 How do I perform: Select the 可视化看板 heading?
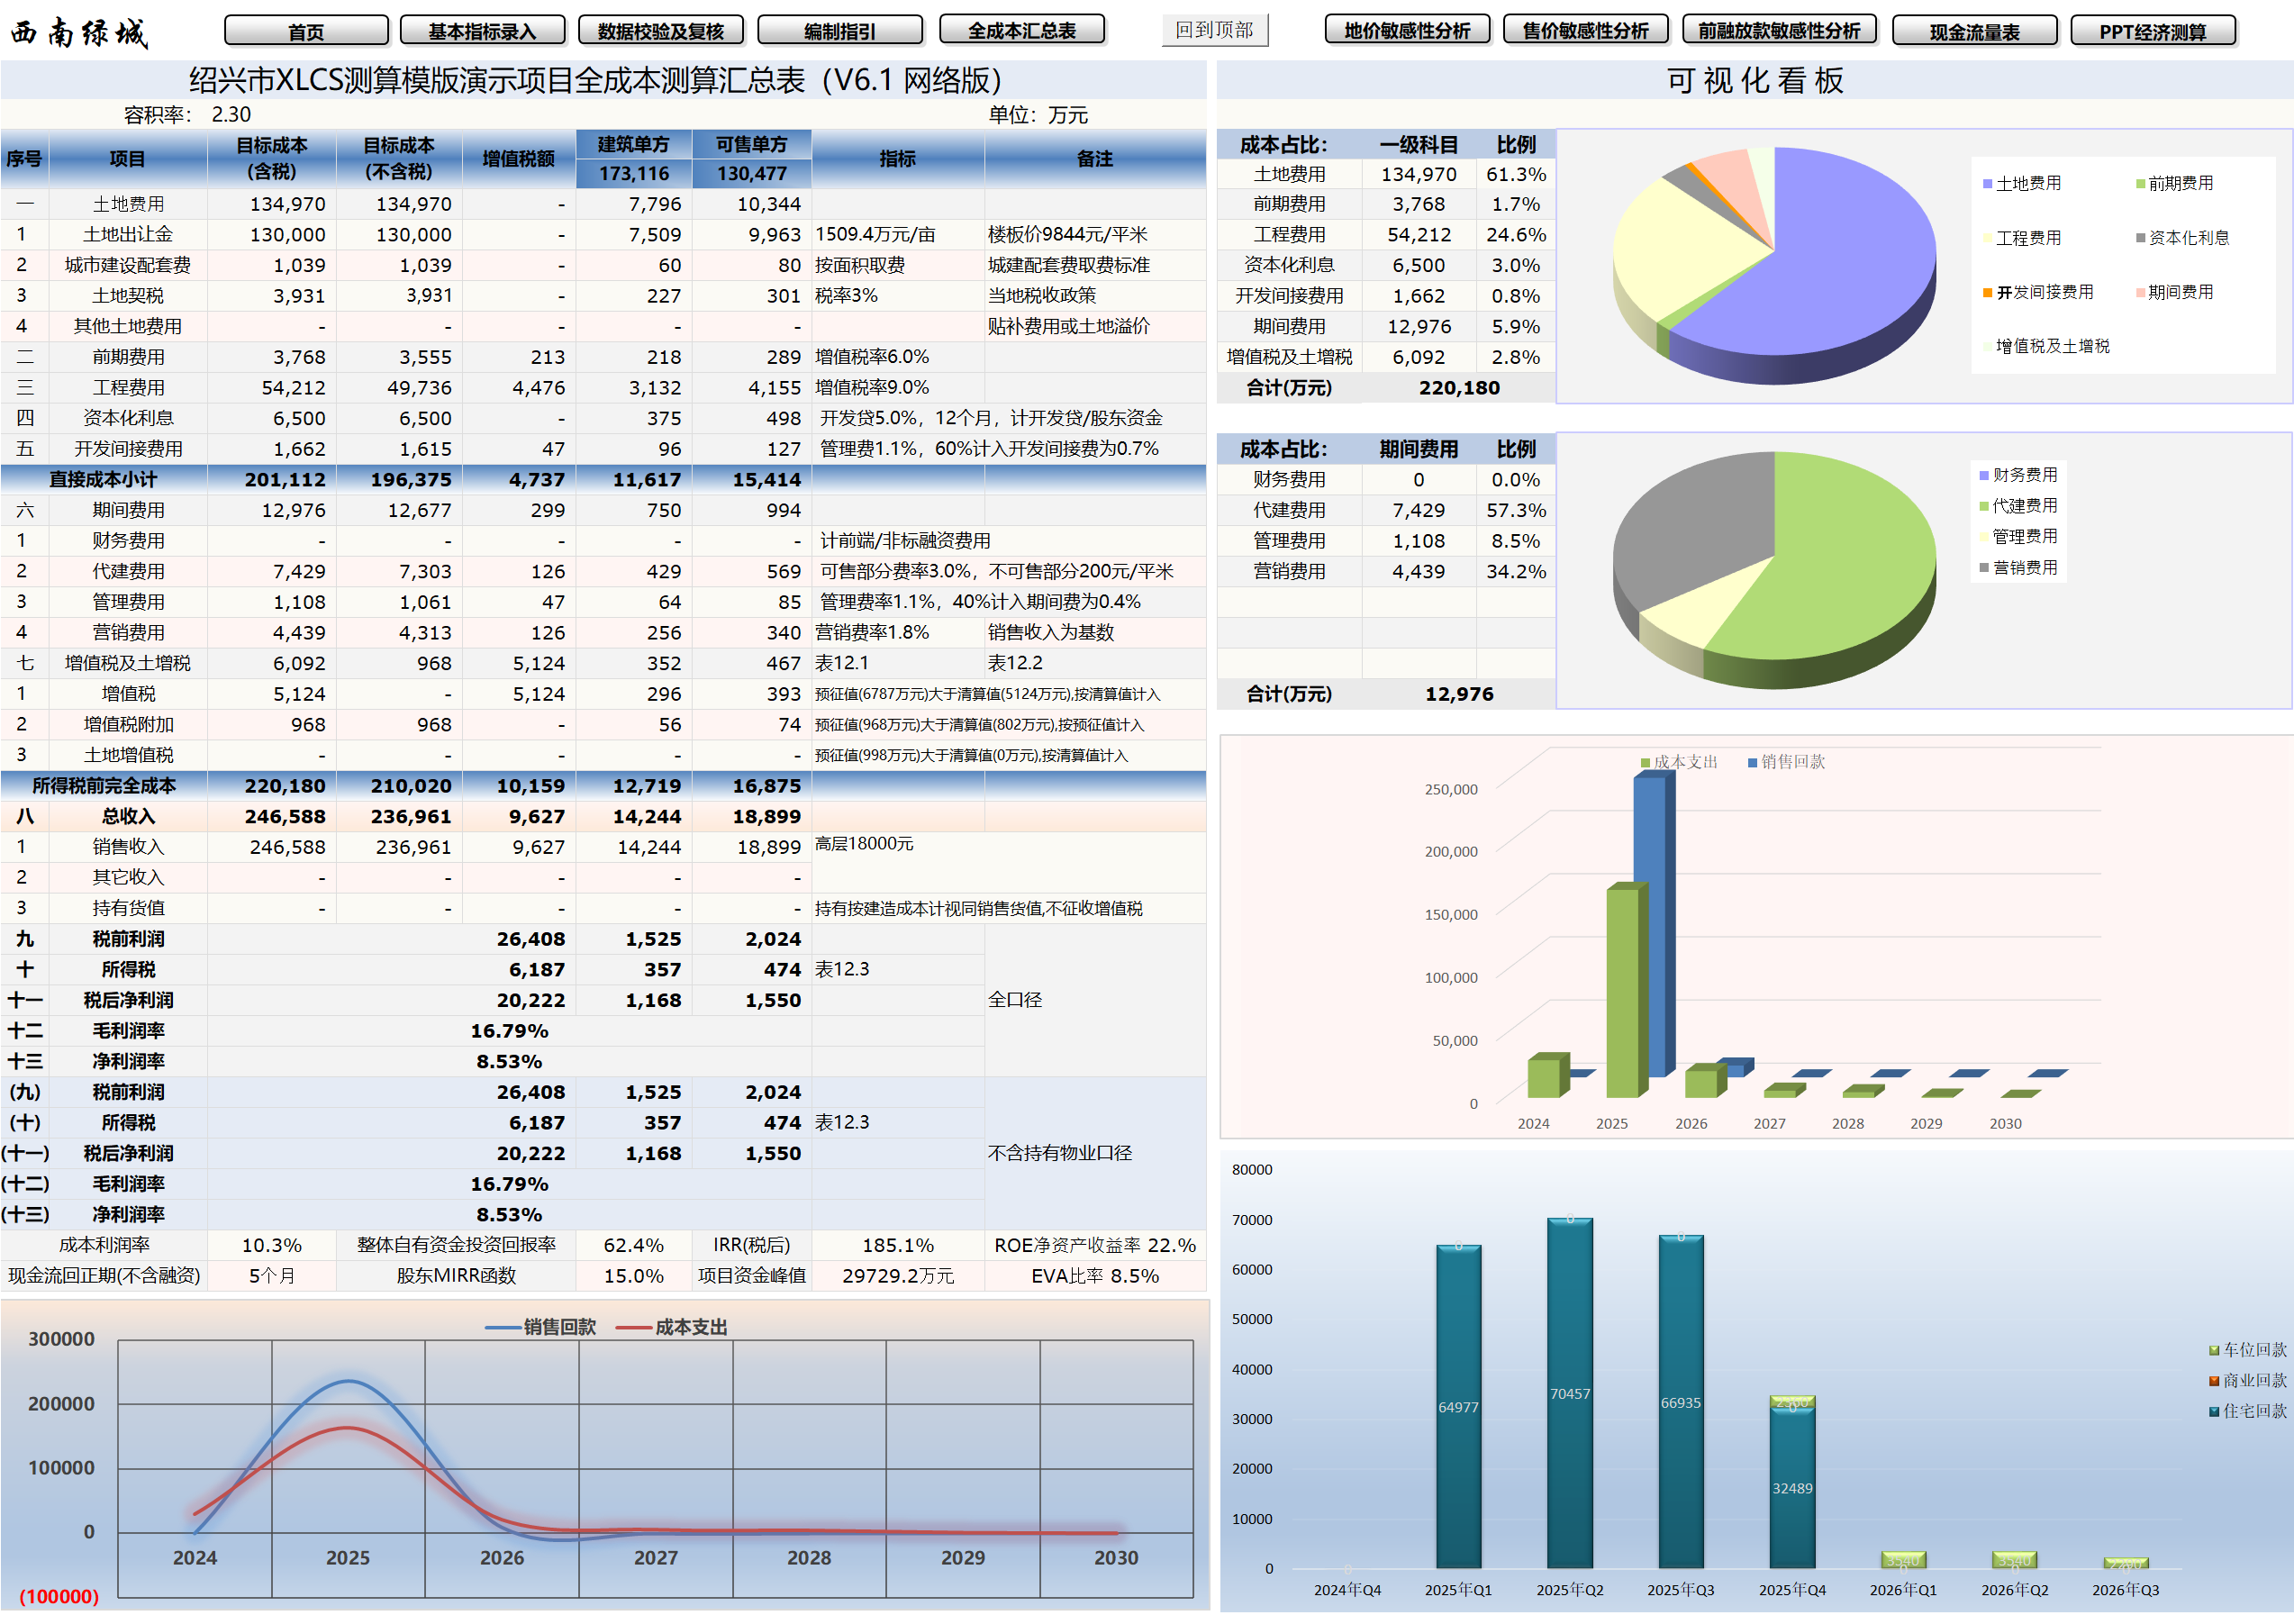1754,80
